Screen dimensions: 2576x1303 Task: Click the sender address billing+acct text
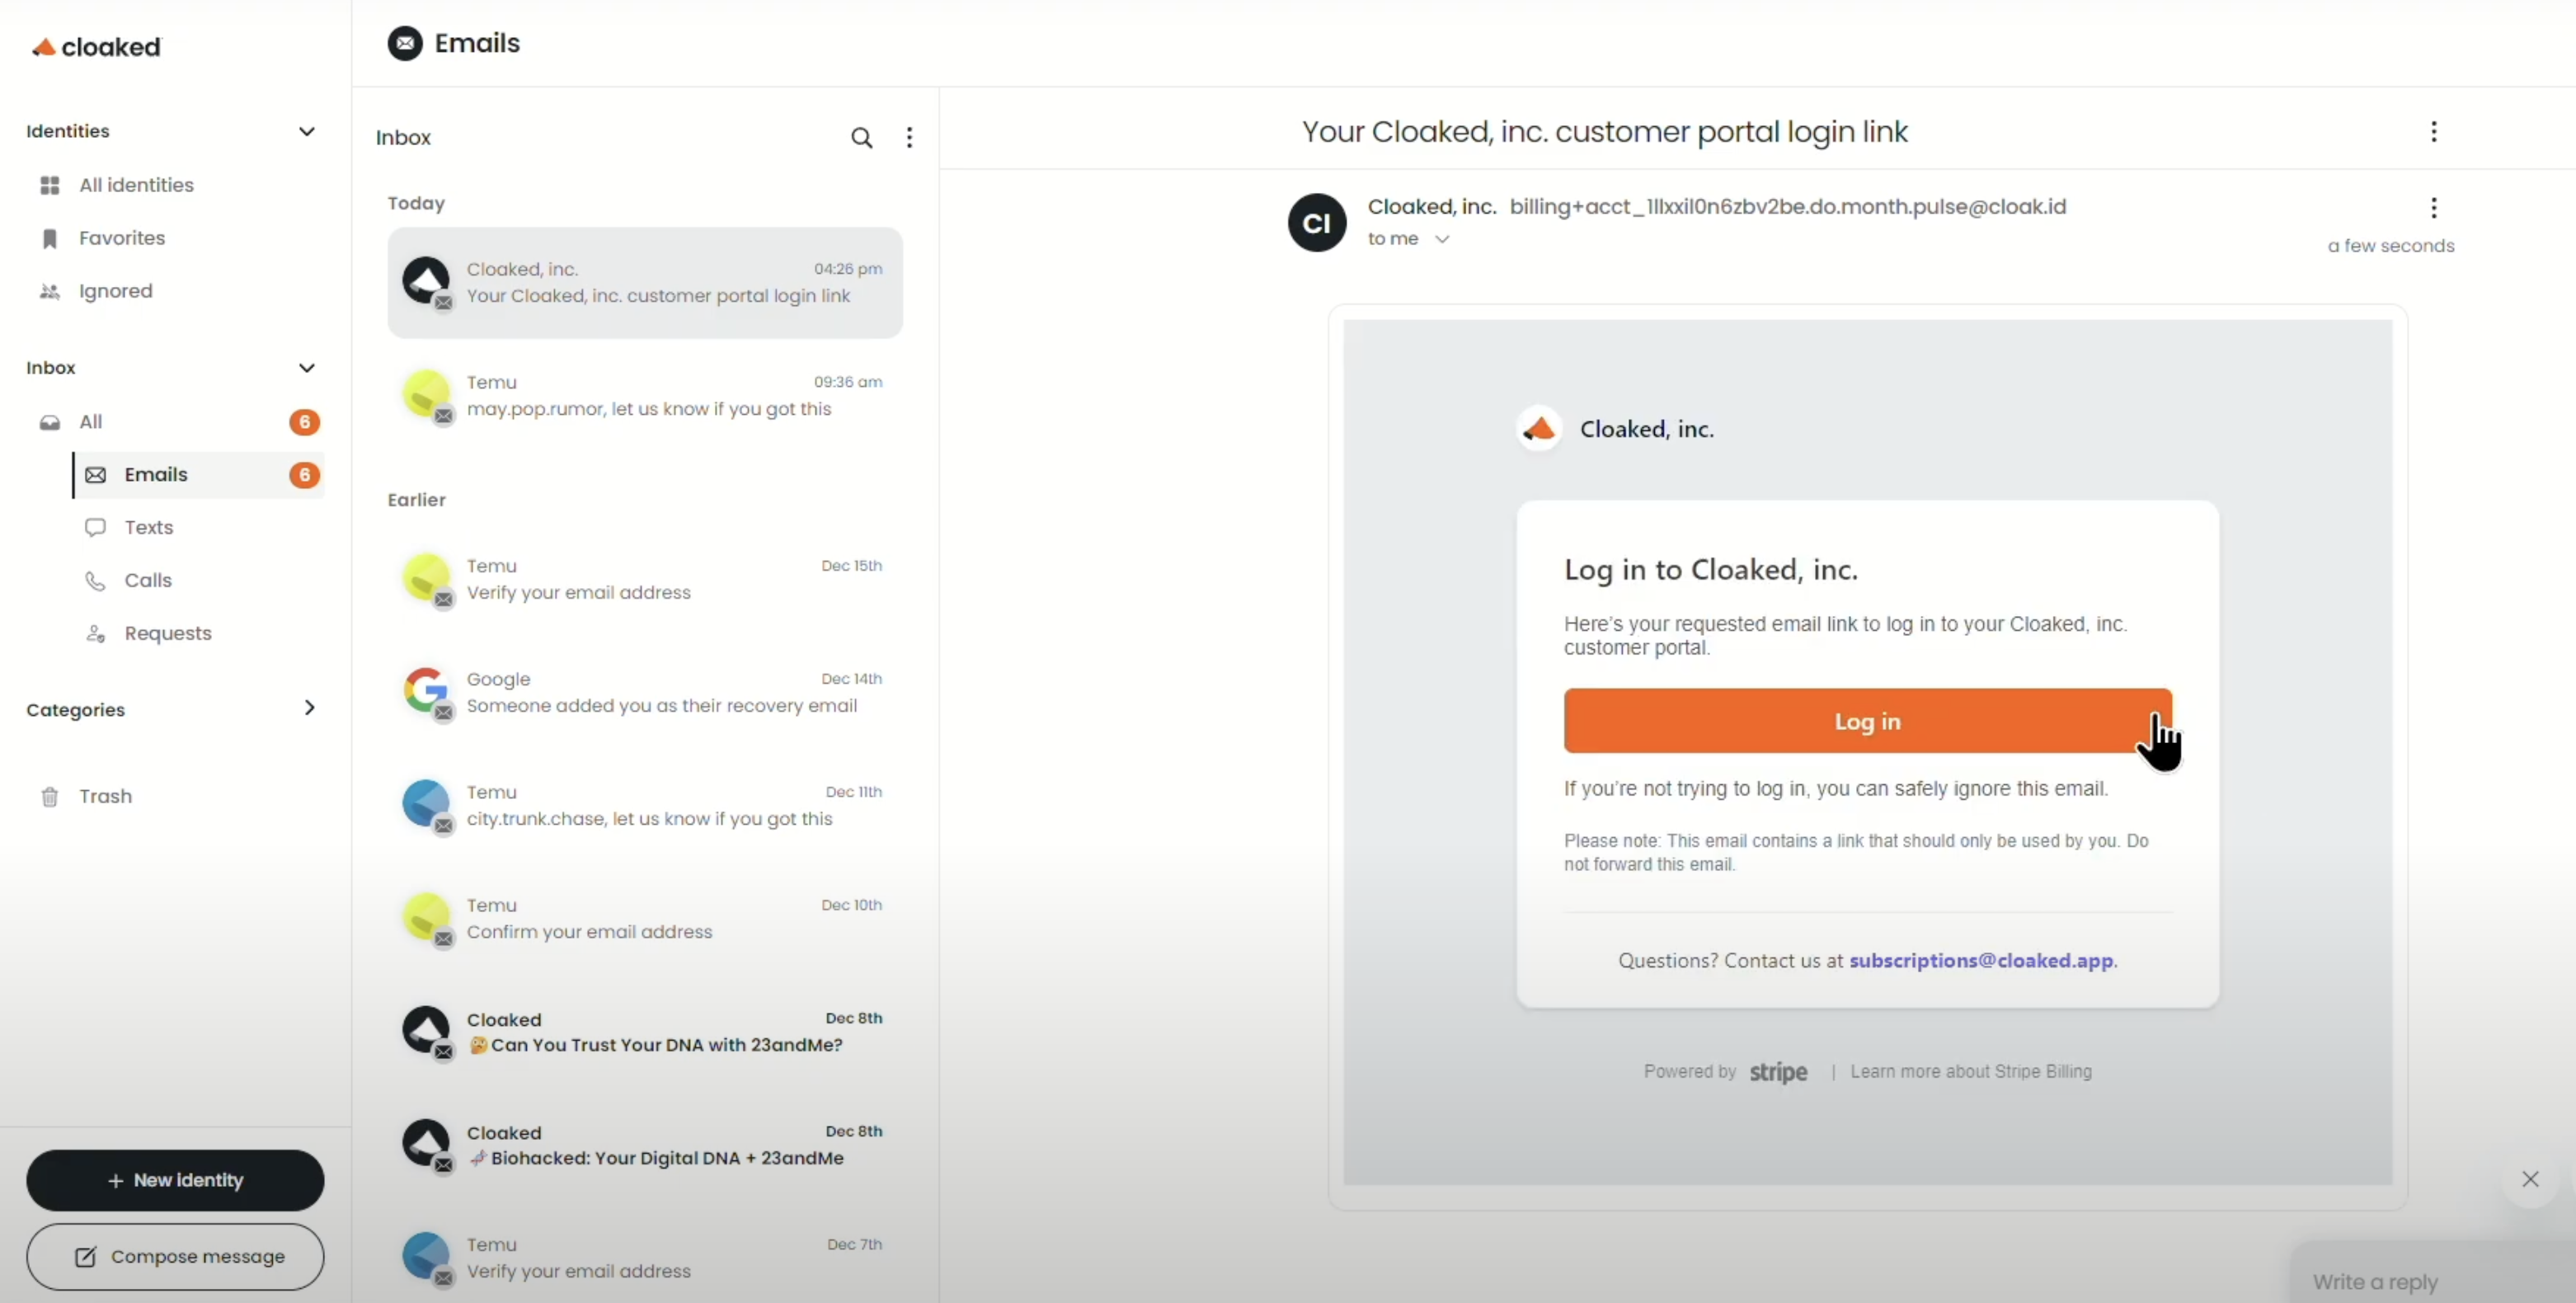[1787, 207]
